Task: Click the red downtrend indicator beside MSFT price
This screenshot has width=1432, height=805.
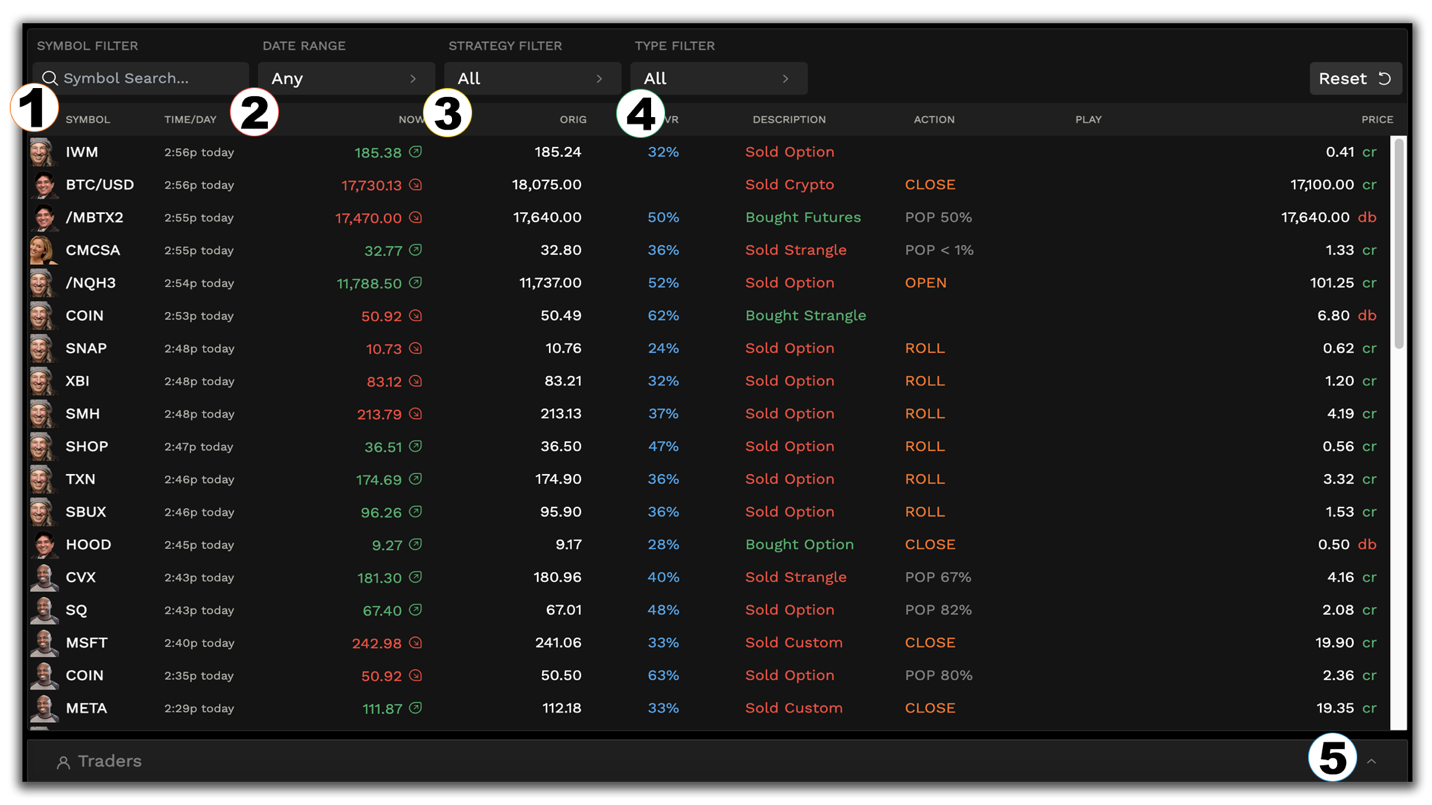Action: [x=417, y=642]
